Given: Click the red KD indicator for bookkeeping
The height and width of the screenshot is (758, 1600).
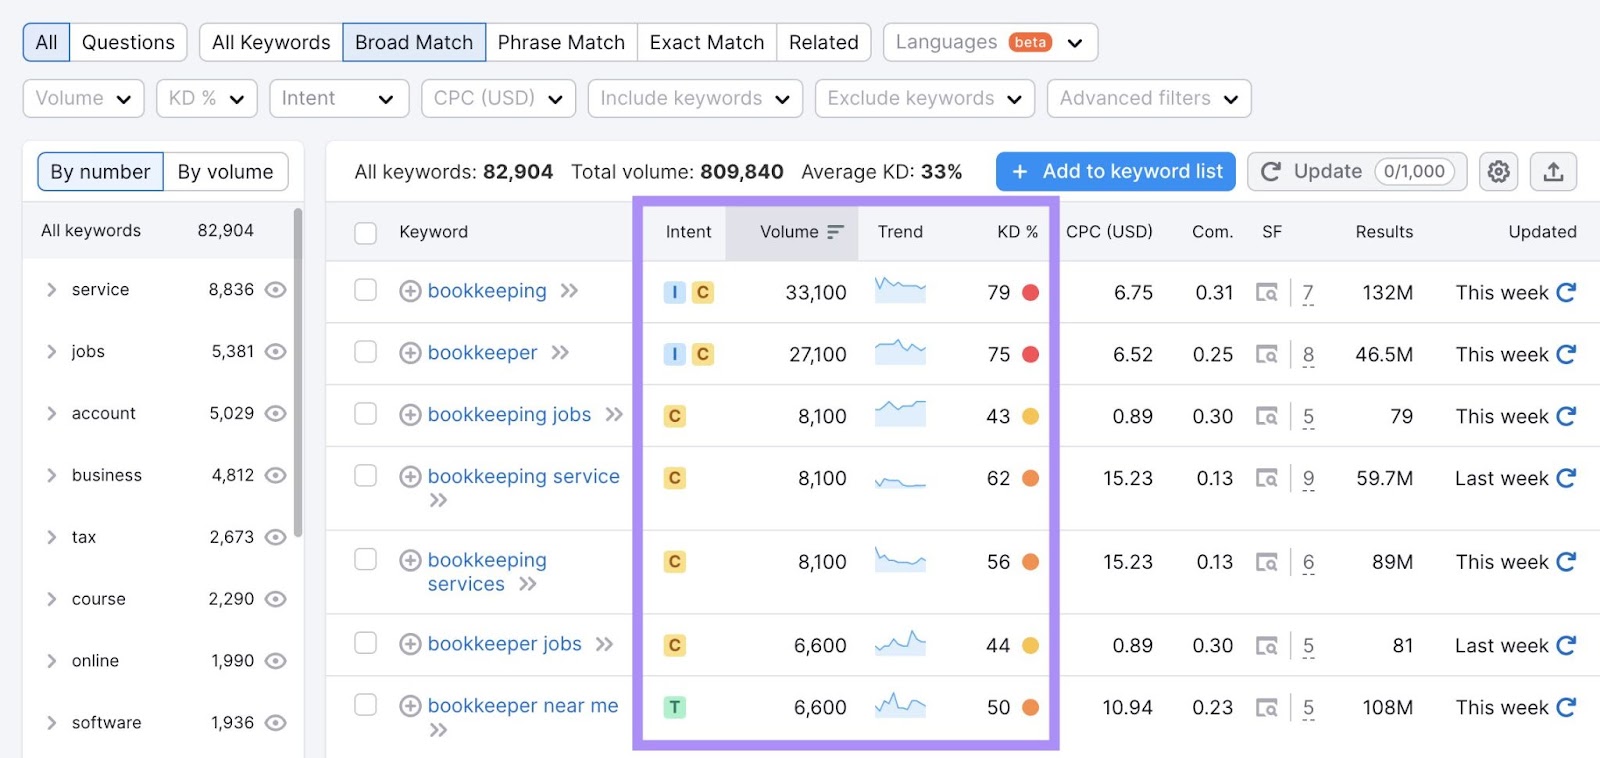Looking at the screenshot, I should click(1030, 292).
